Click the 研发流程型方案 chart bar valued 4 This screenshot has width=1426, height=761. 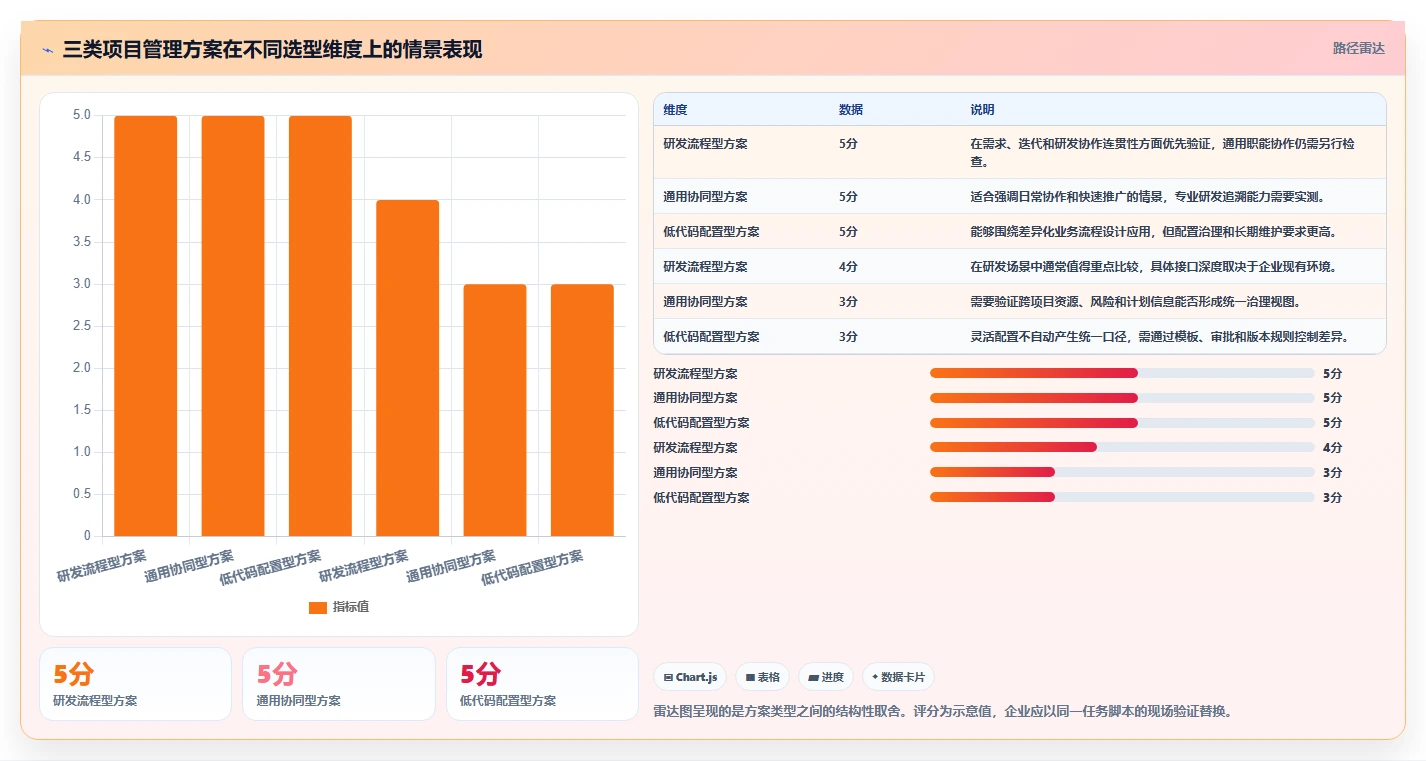[408, 368]
